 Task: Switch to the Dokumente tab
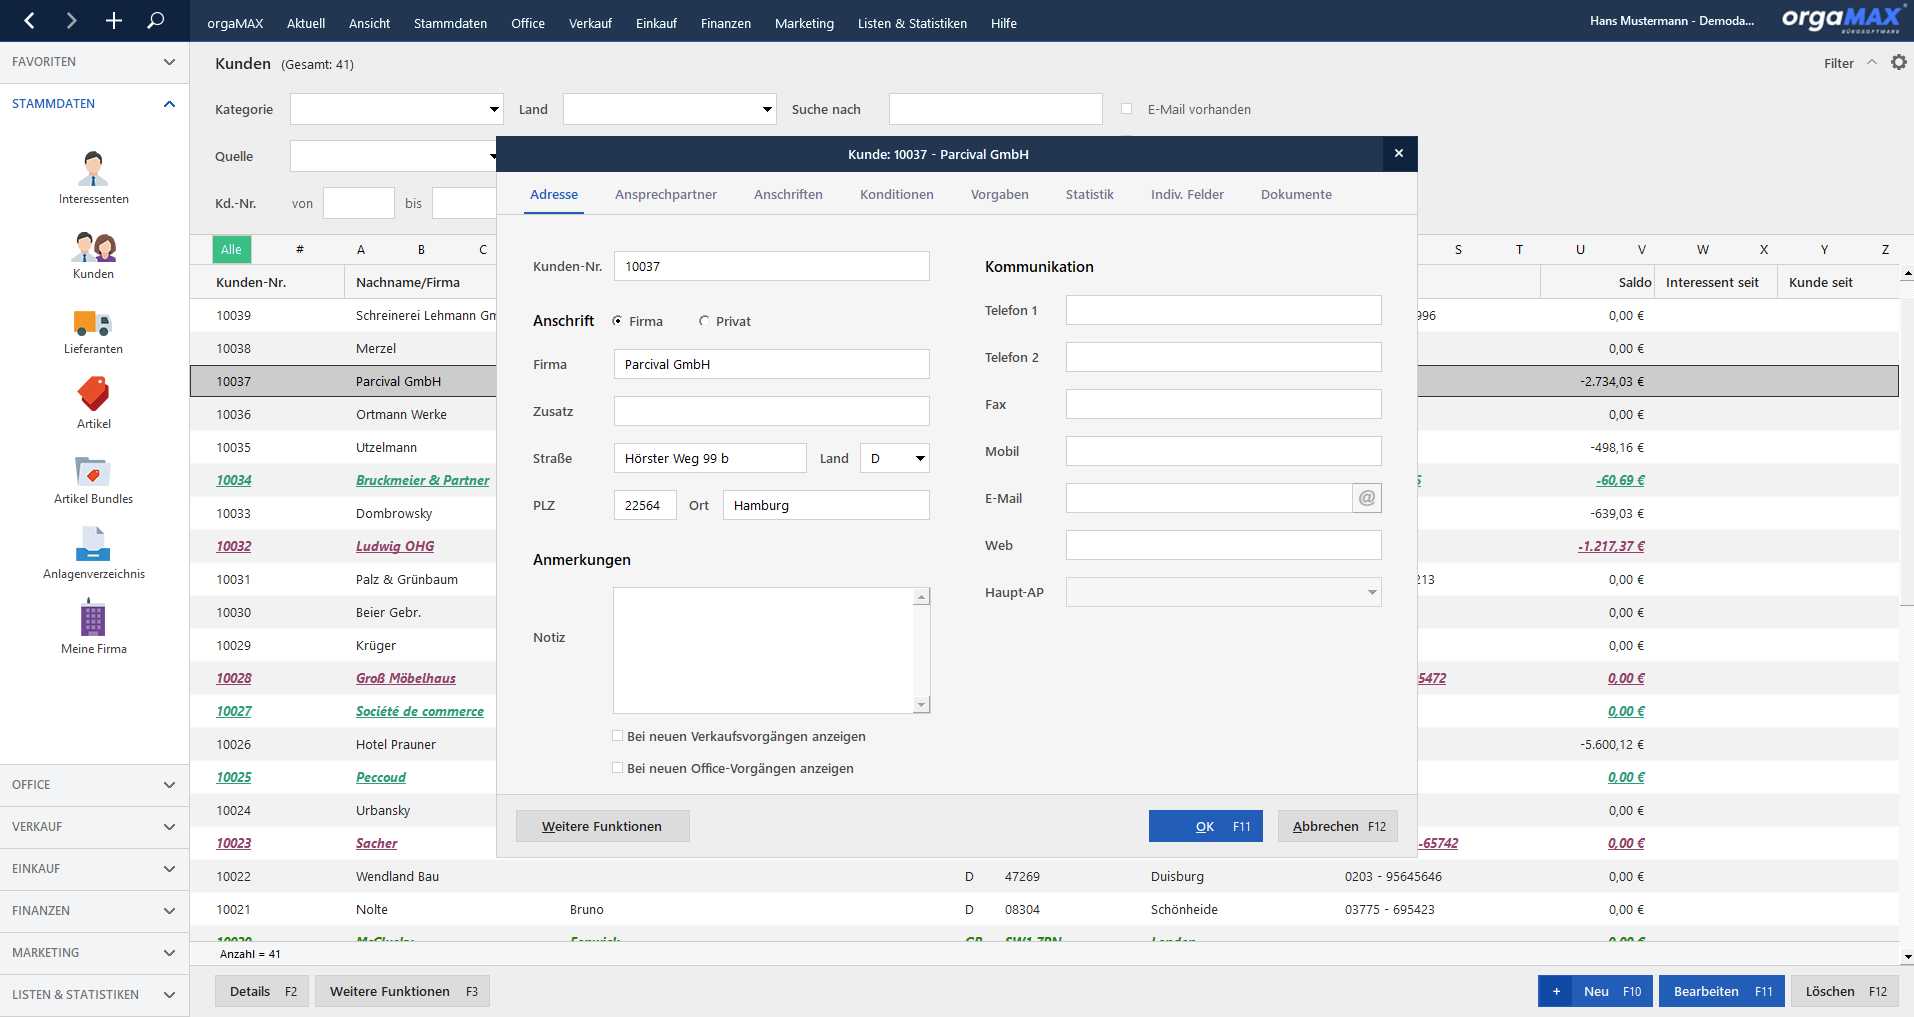[x=1296, y=194]
